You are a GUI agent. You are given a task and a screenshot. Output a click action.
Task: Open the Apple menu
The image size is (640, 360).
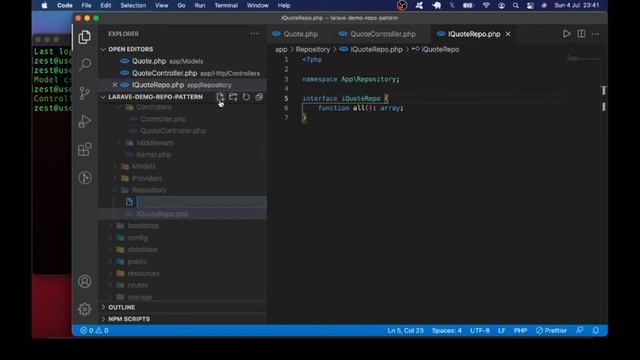click(44, 5)
